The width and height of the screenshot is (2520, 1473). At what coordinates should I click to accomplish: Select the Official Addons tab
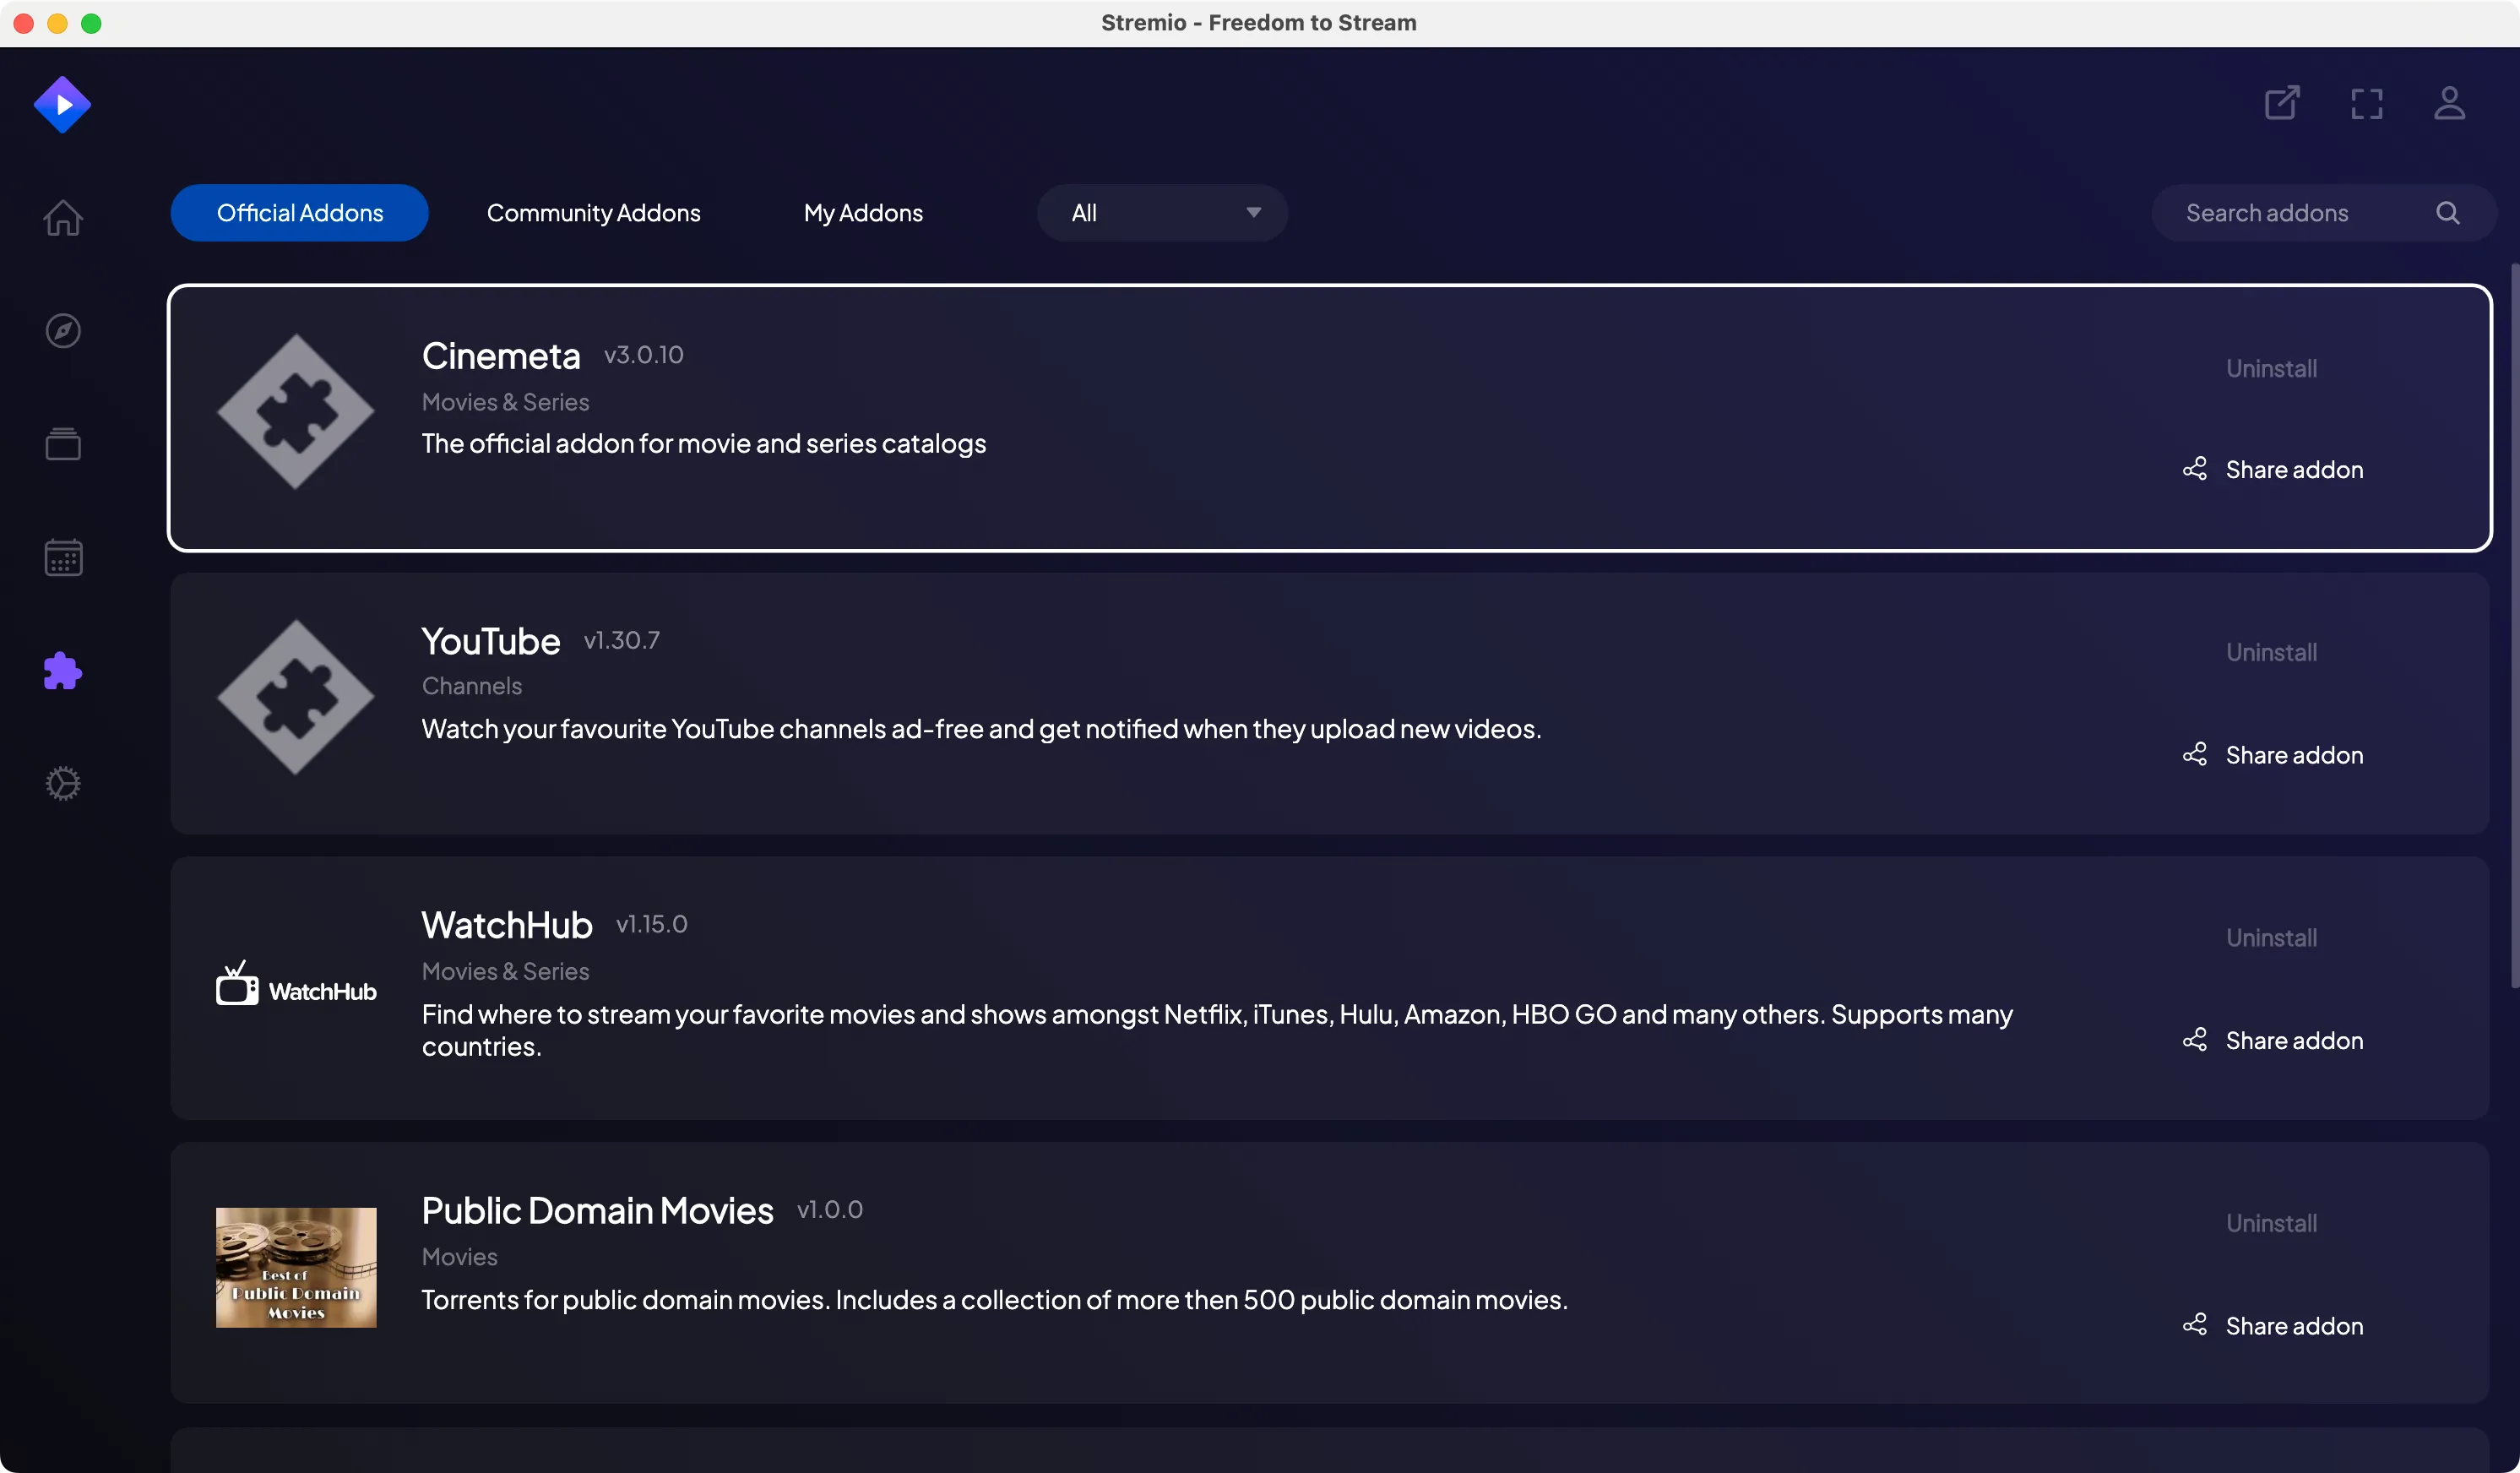click(x=299, y=212)
